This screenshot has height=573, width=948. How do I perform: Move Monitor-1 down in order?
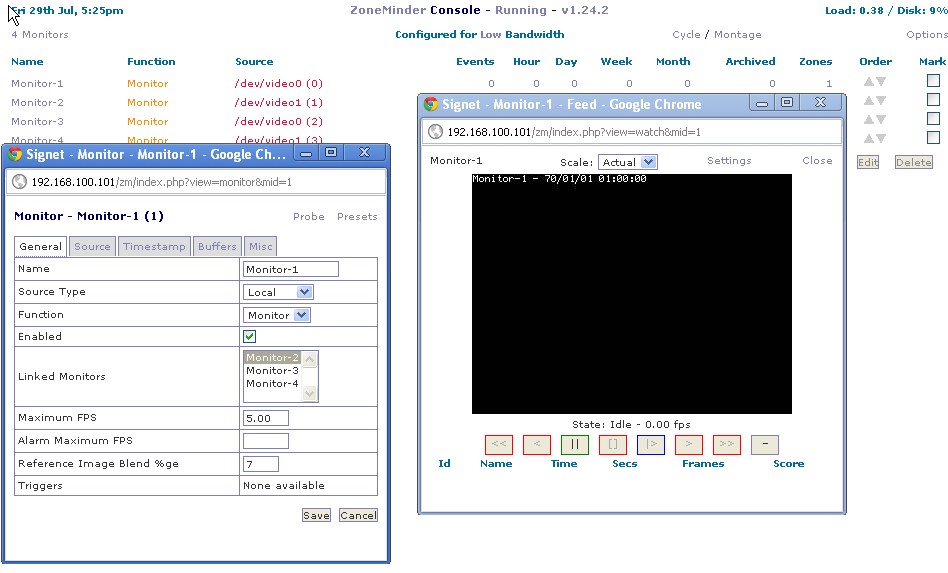click(881, 81)
